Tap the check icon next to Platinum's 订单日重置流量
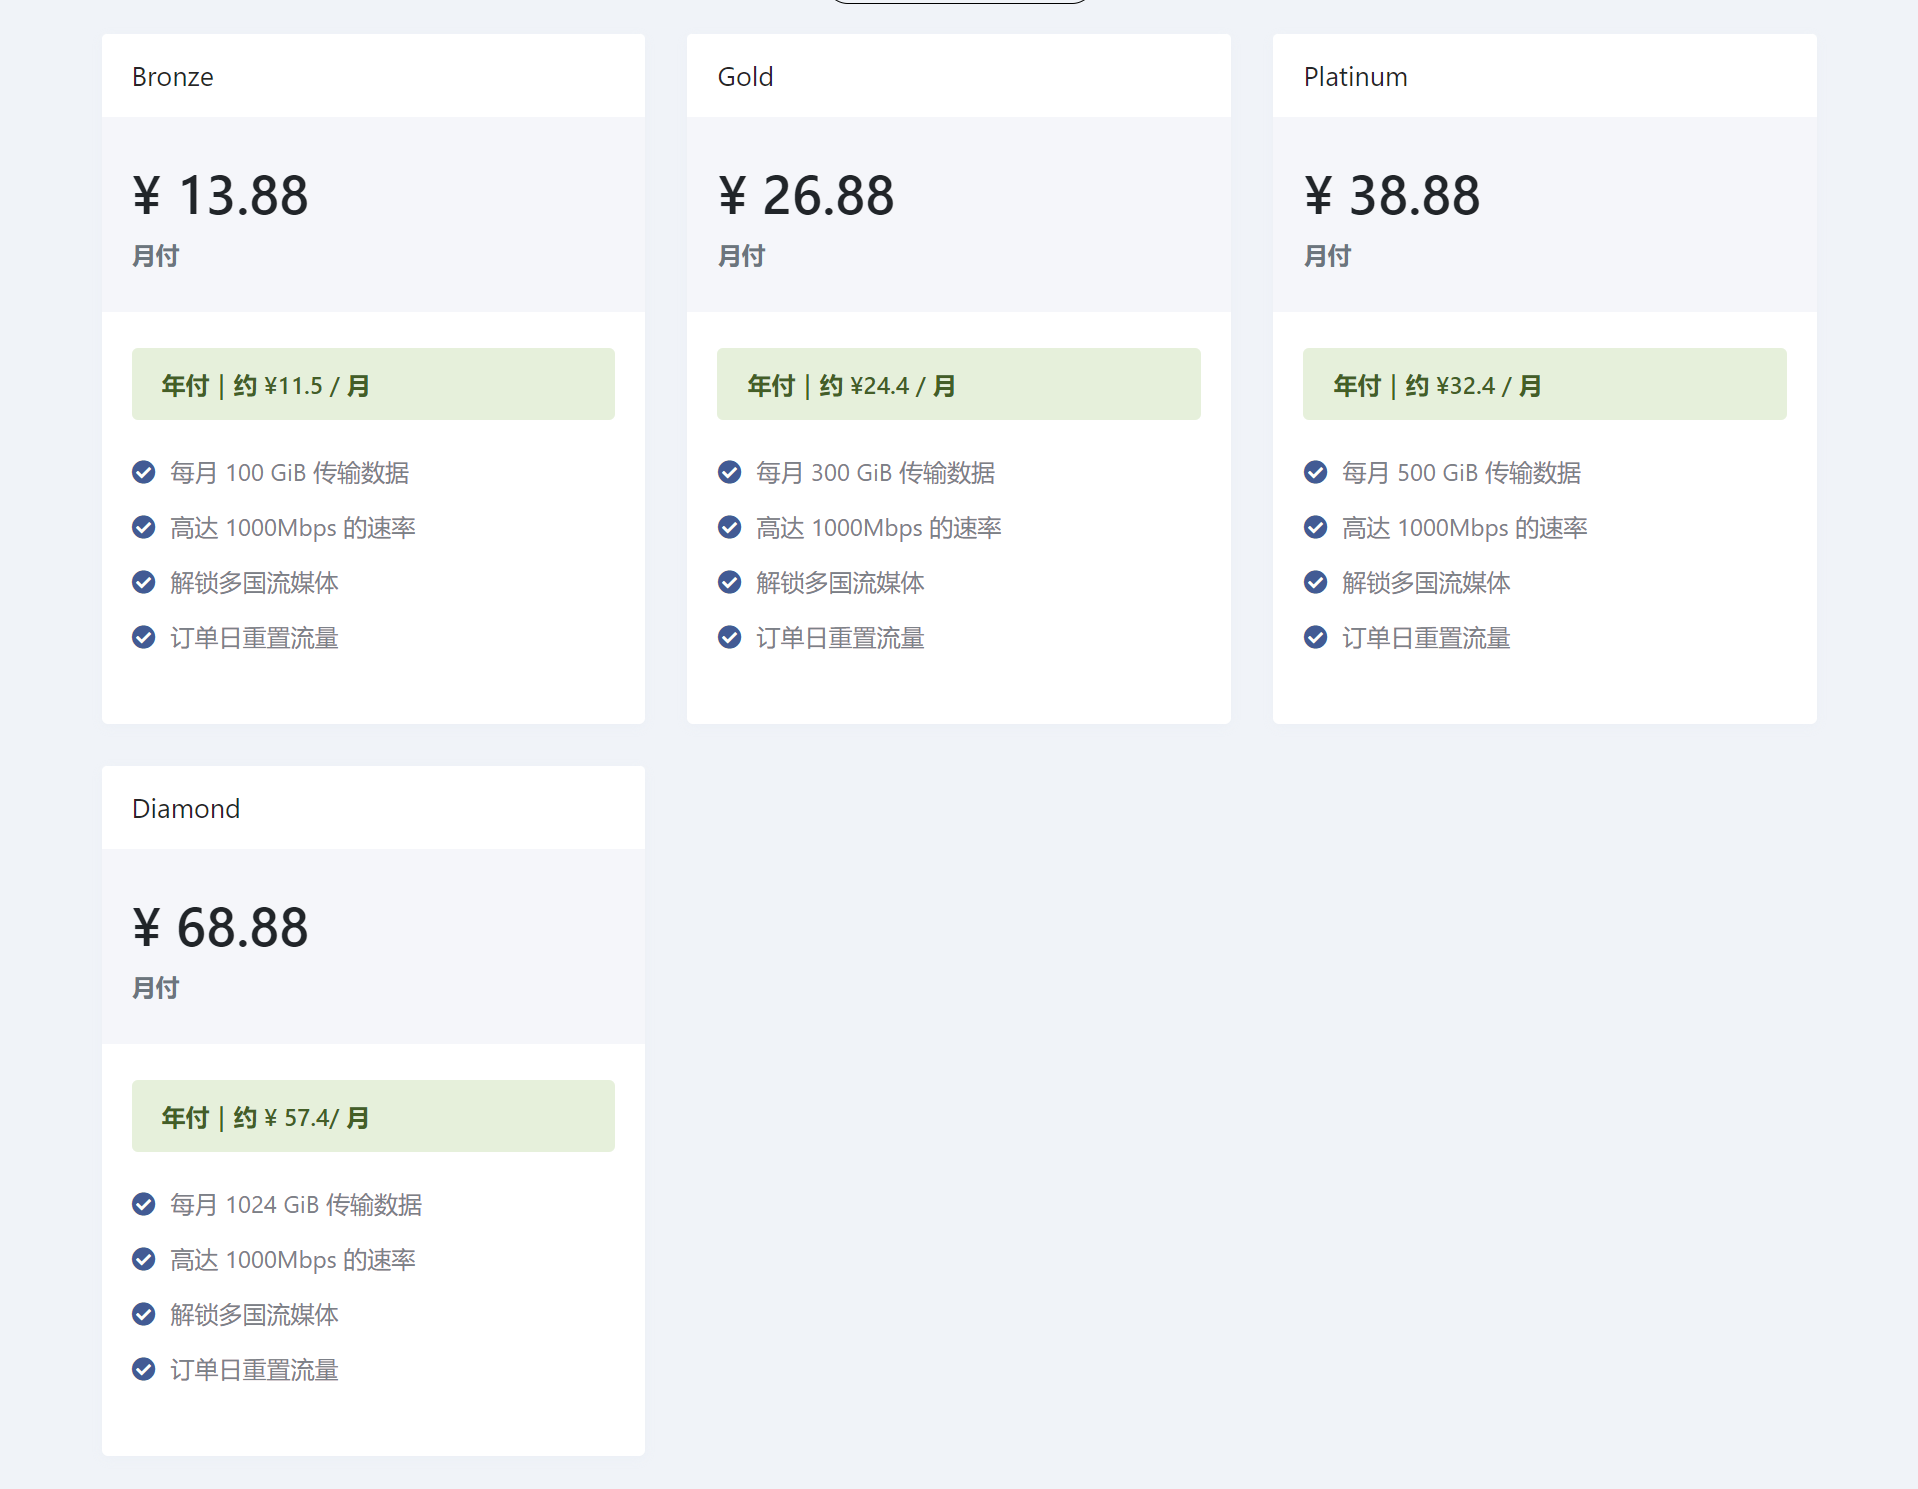The height and width of the screenshot is (1489, 1918). 1316,637
